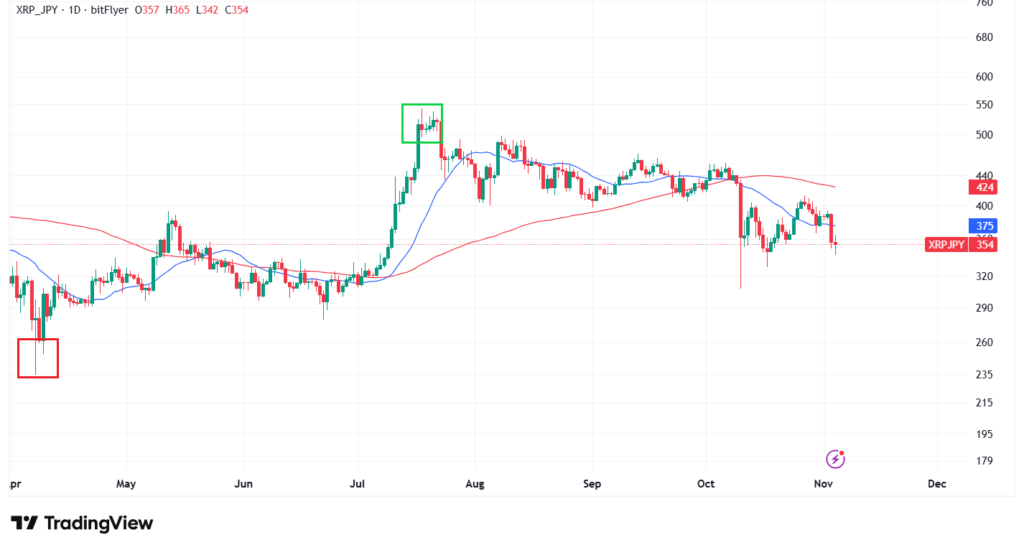1024x550 pixels.
Task: Select the green rectangle marking the July high
Action: coord(421,123)
